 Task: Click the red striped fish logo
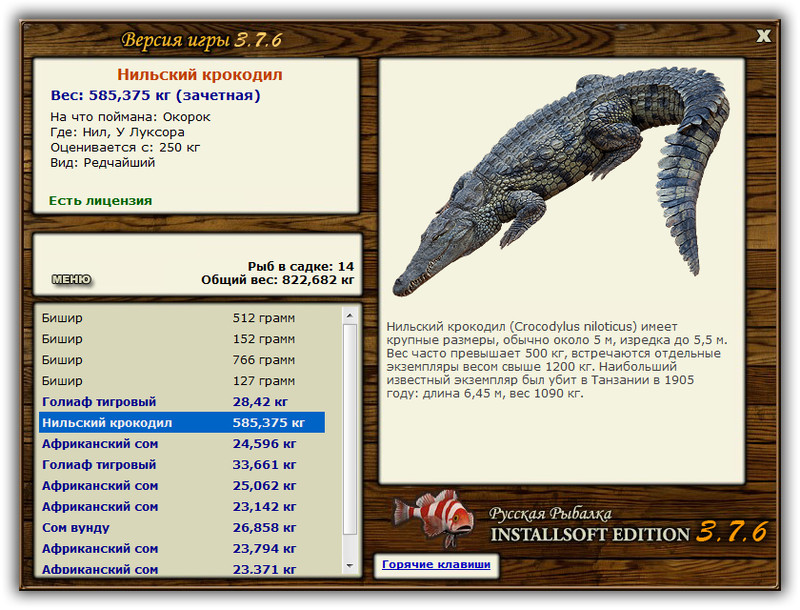434,518
